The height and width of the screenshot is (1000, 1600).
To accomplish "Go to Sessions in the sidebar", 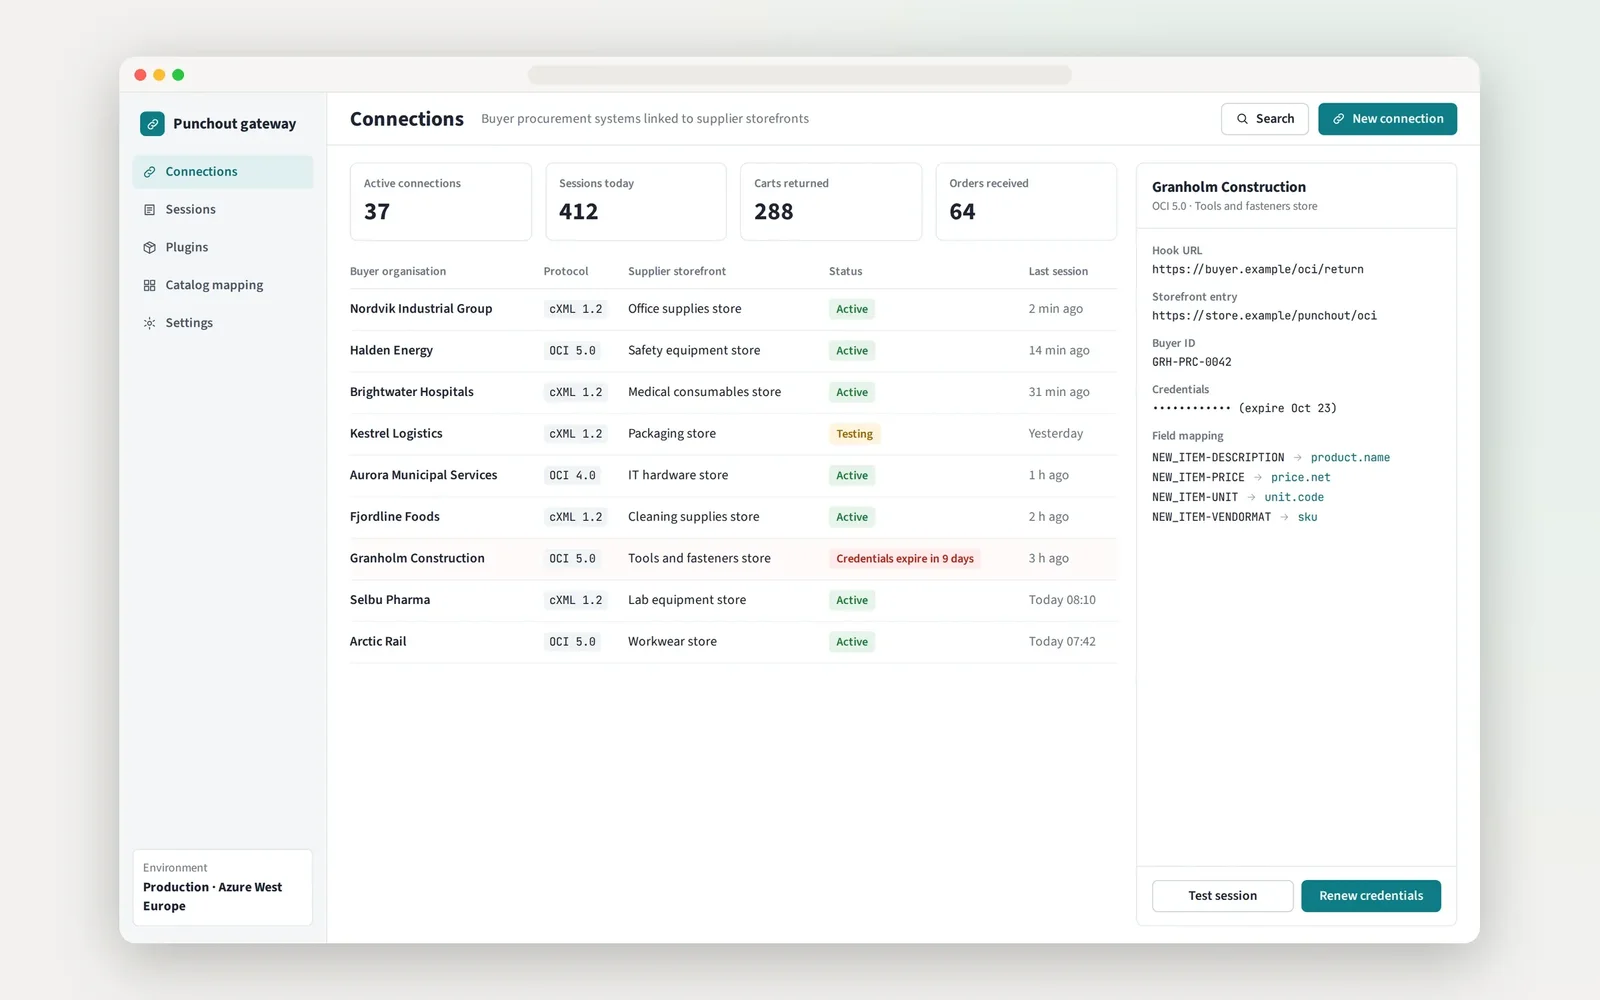I will [223, 210].
